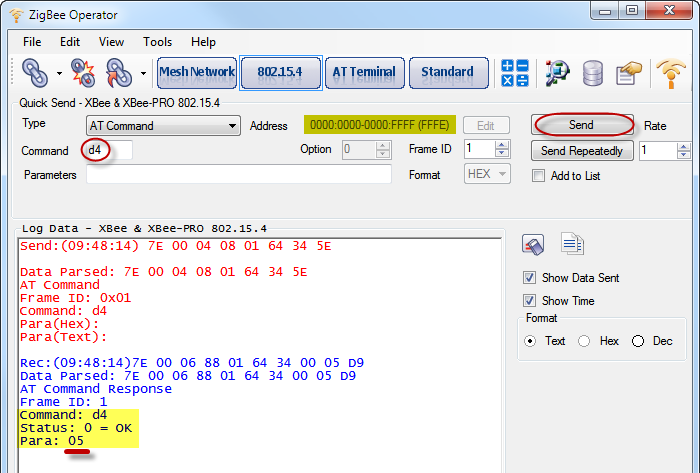The width and height of the screenshot is (700, 473).
Task: Click the ZigBee Operator title bar icon
Action: 17,15
